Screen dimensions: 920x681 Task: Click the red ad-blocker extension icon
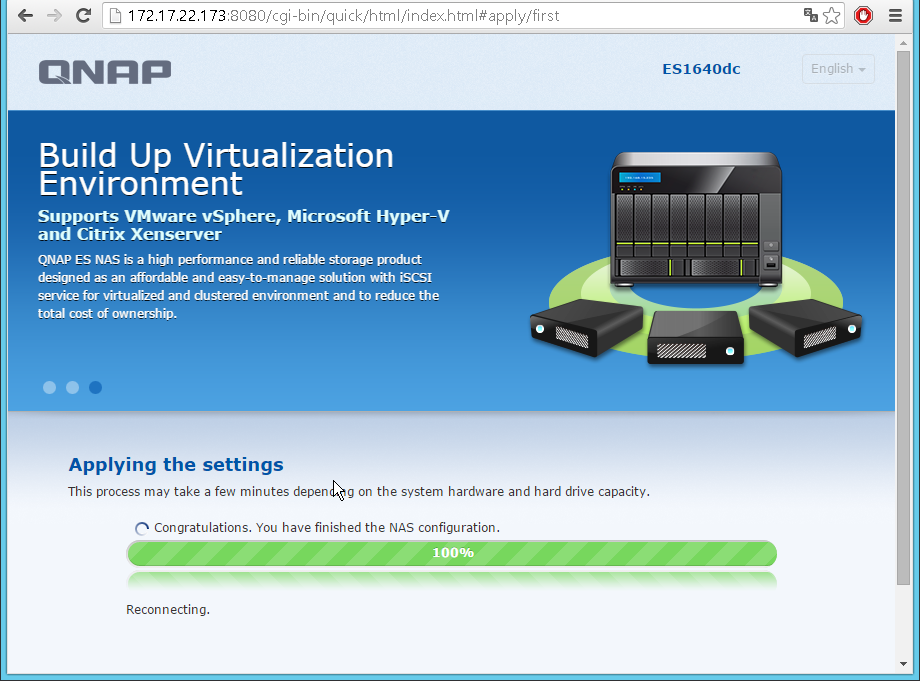pyautogui.click(x=863, y=16)
